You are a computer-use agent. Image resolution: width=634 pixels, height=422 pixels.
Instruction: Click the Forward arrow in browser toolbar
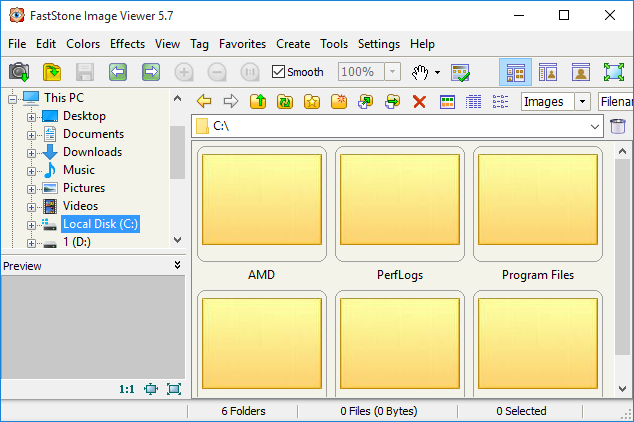click(x=231, y=101)
